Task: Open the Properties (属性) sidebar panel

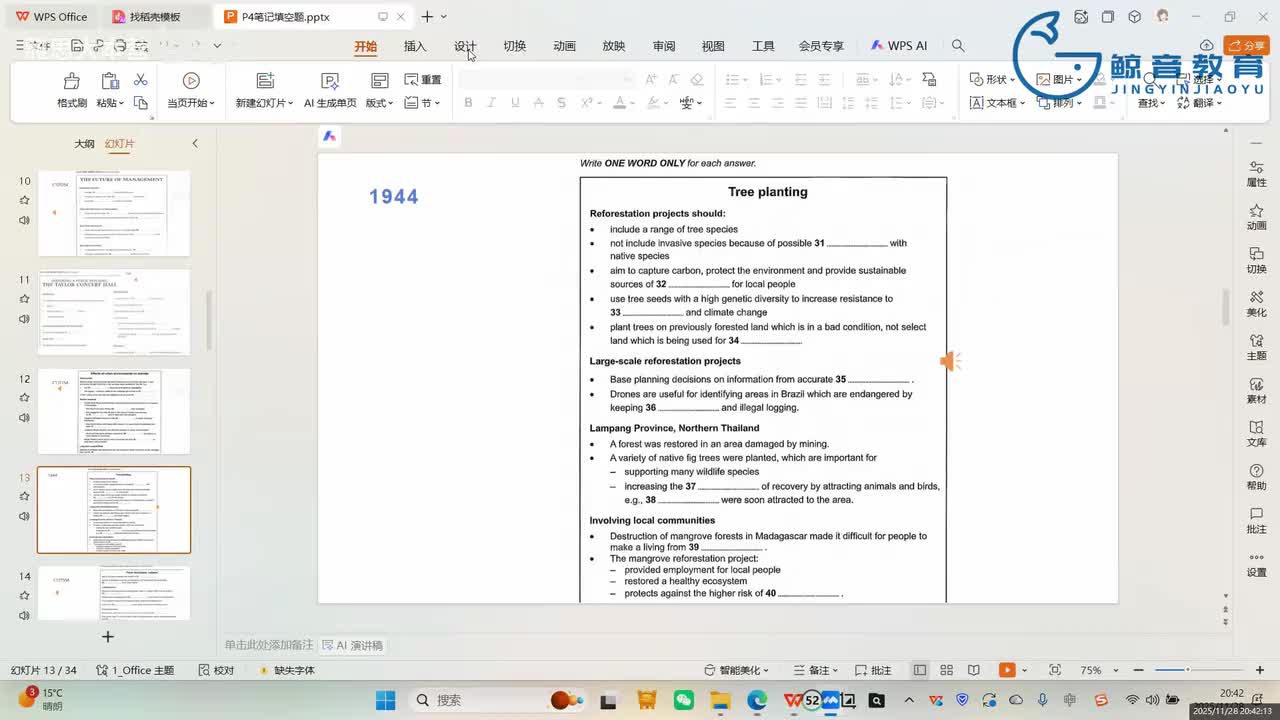Action: [1256, 174]
